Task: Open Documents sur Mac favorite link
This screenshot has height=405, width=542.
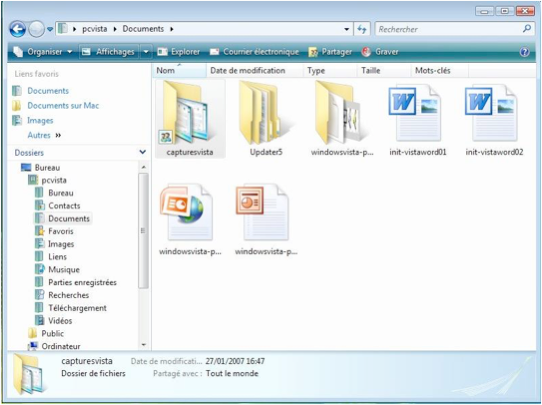Action: [63, 105]
